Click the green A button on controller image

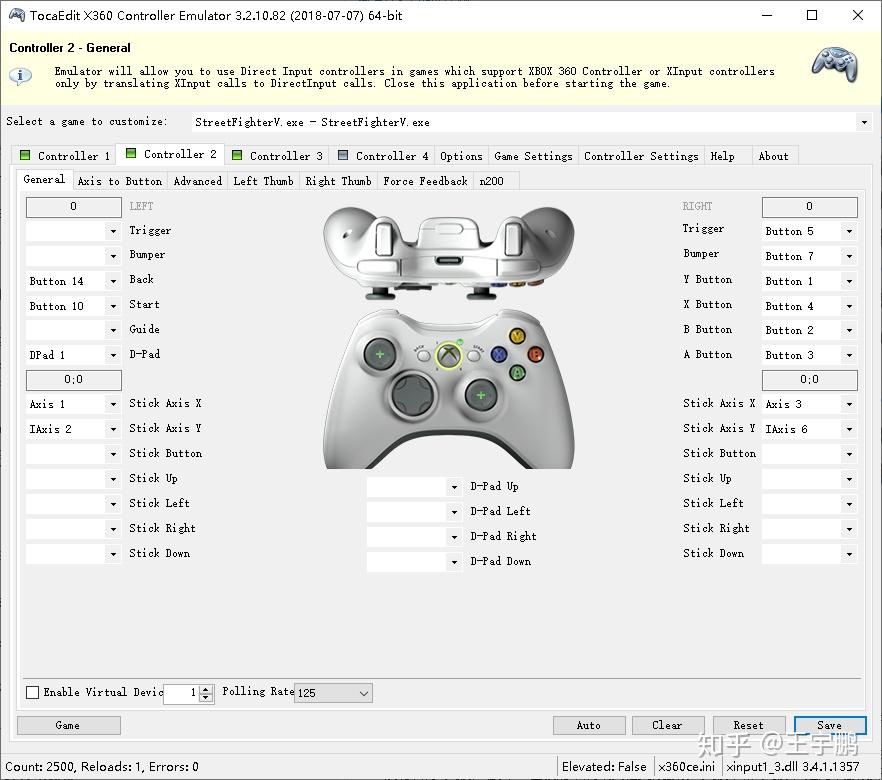(x=518, y=372)
